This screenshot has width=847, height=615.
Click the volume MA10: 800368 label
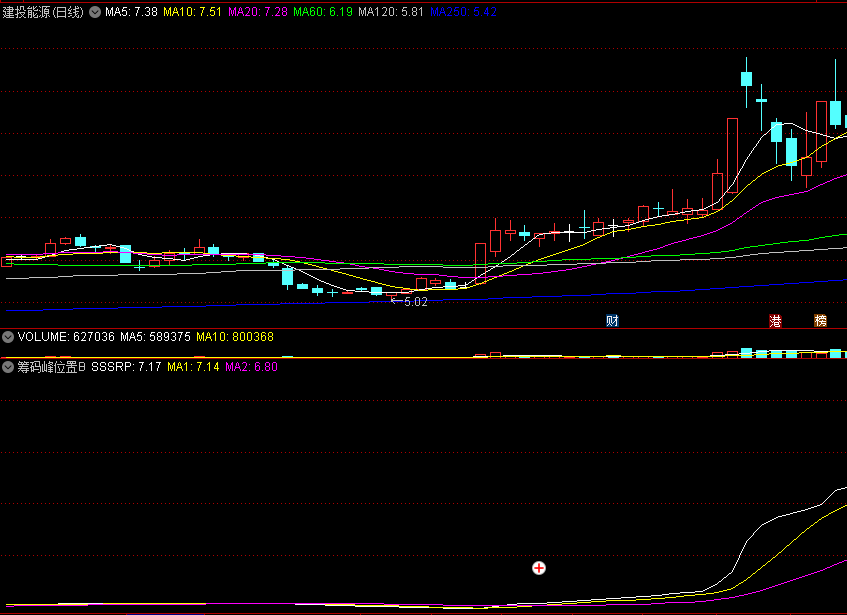tap(235, 337)
